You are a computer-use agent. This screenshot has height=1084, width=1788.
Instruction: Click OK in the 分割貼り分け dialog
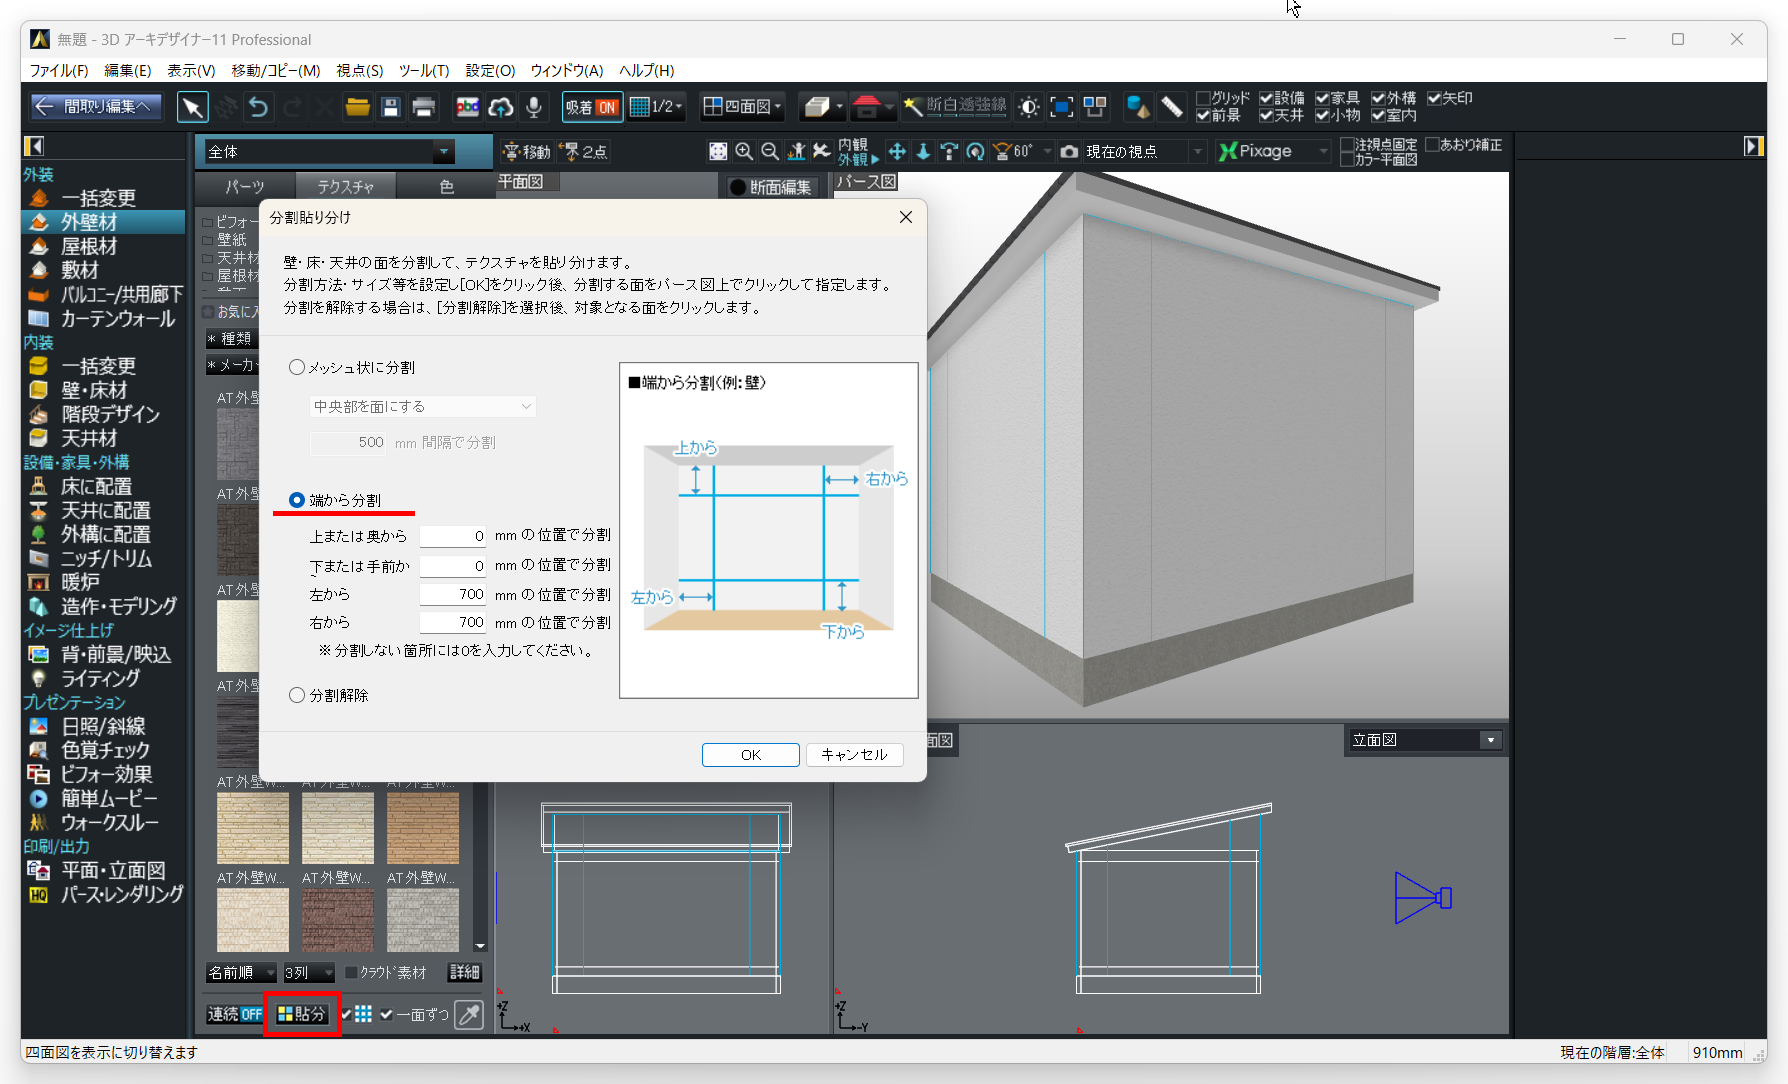(750, 755)
